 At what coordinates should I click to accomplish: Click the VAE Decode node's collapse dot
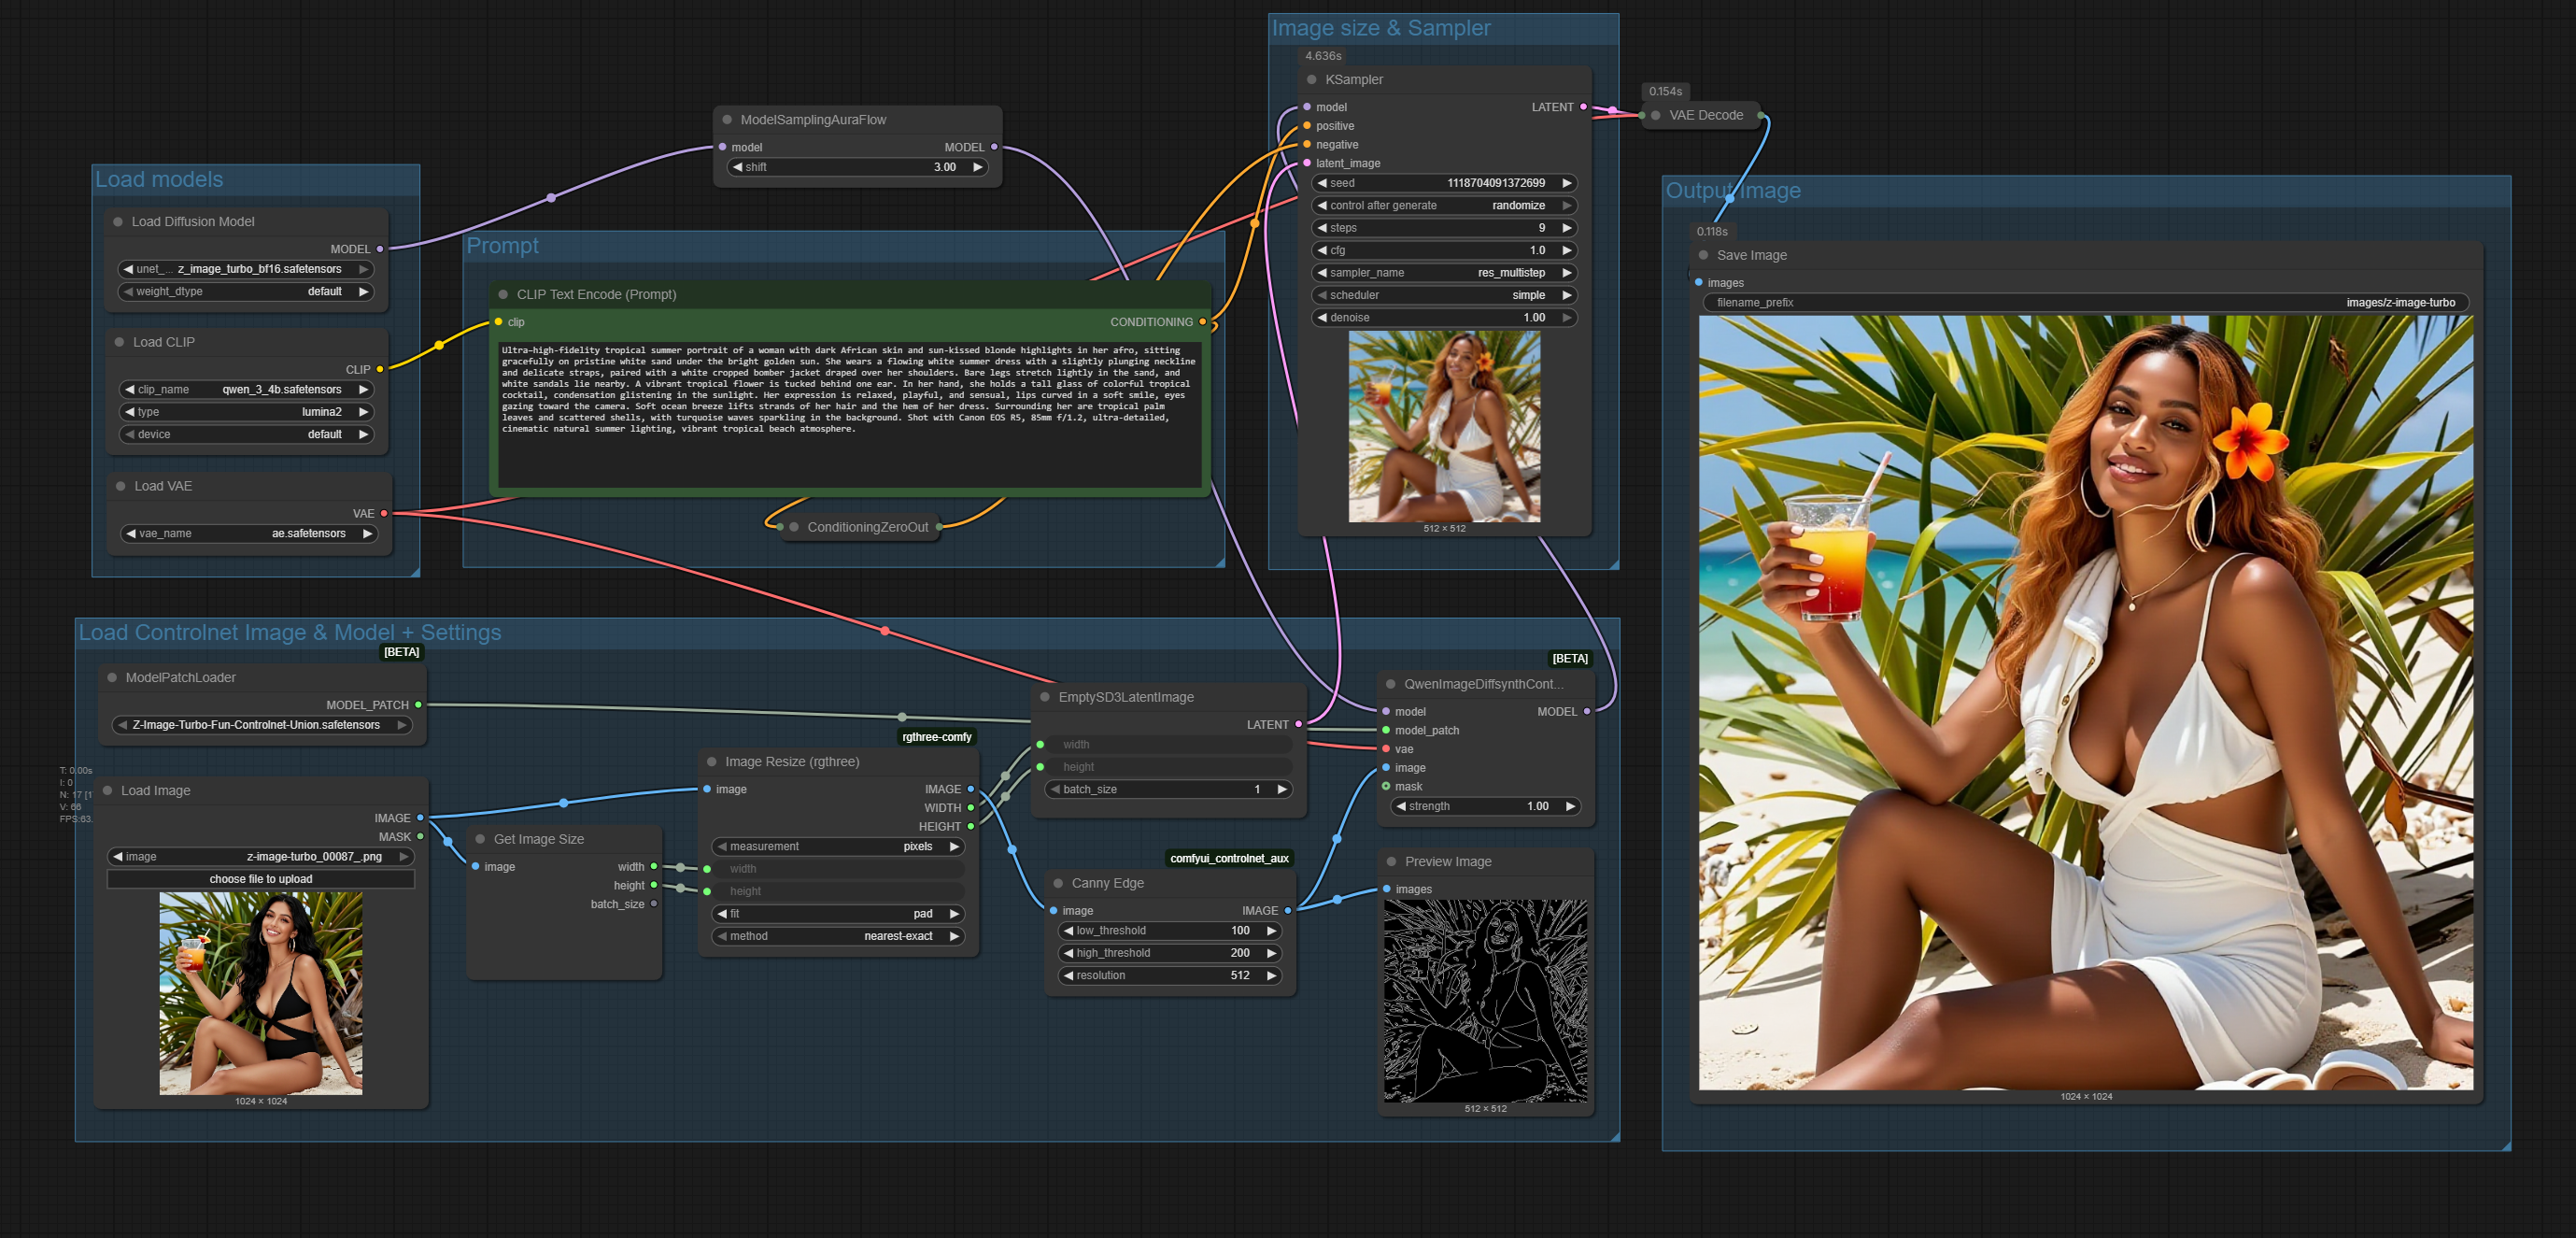tap(1656, 116)
